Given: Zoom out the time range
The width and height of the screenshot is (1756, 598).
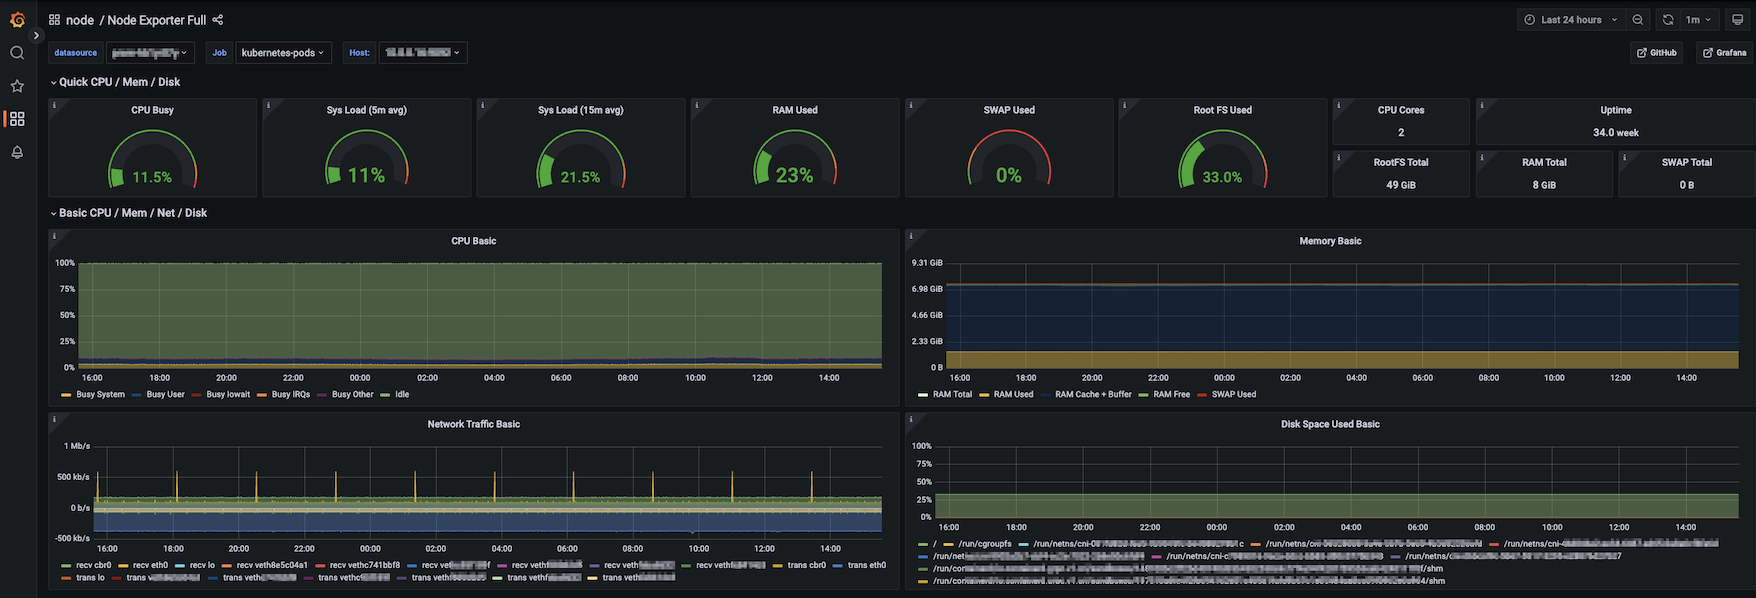Looking at the screenshot, I should (1637, 20).
